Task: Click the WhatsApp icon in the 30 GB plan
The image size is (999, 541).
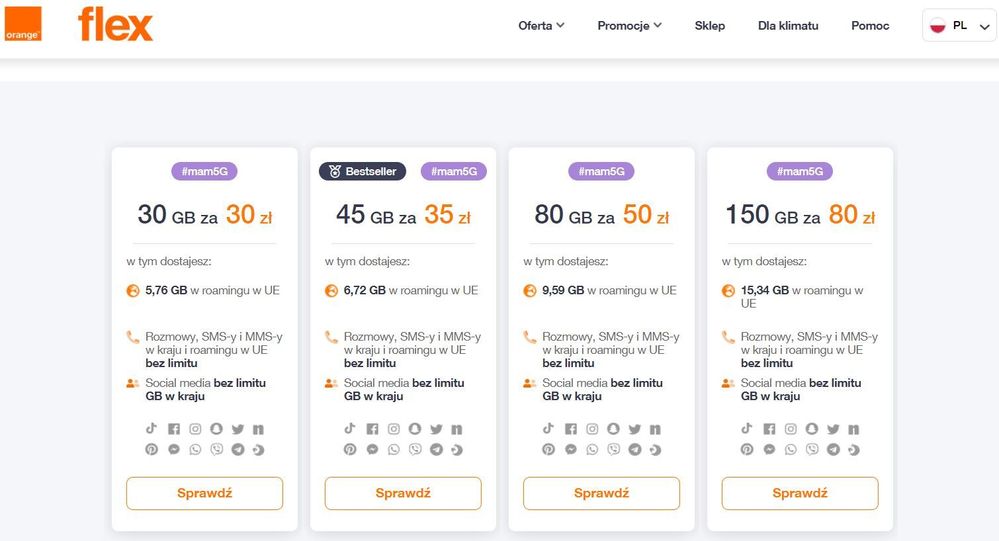Action: pos(196,449)
